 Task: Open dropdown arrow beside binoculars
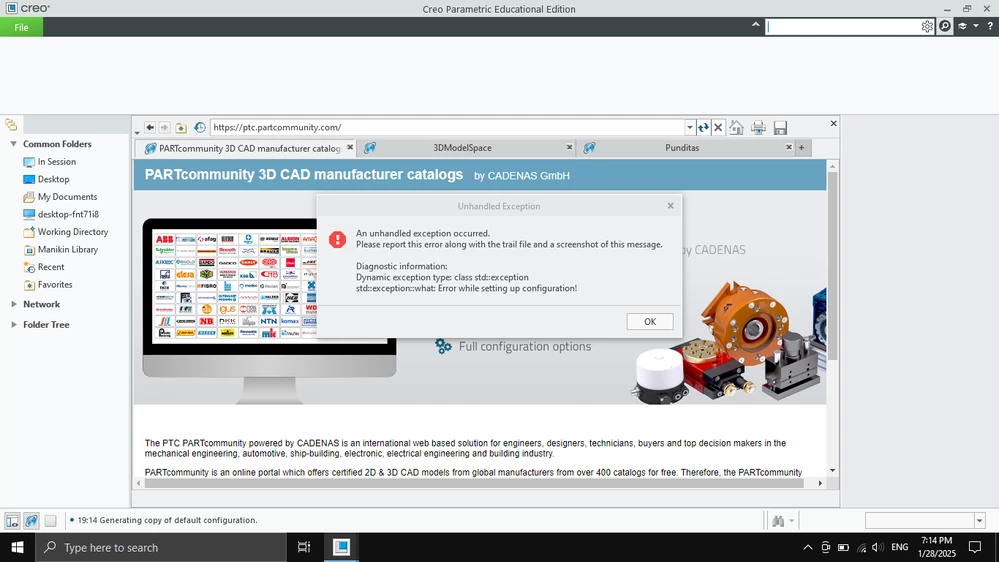791,521
